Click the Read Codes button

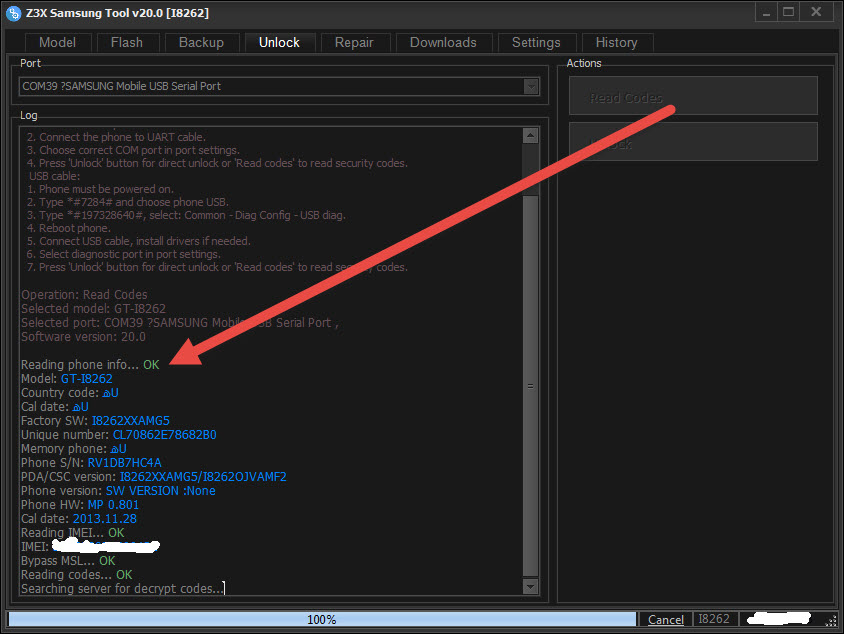click(693, 96)
